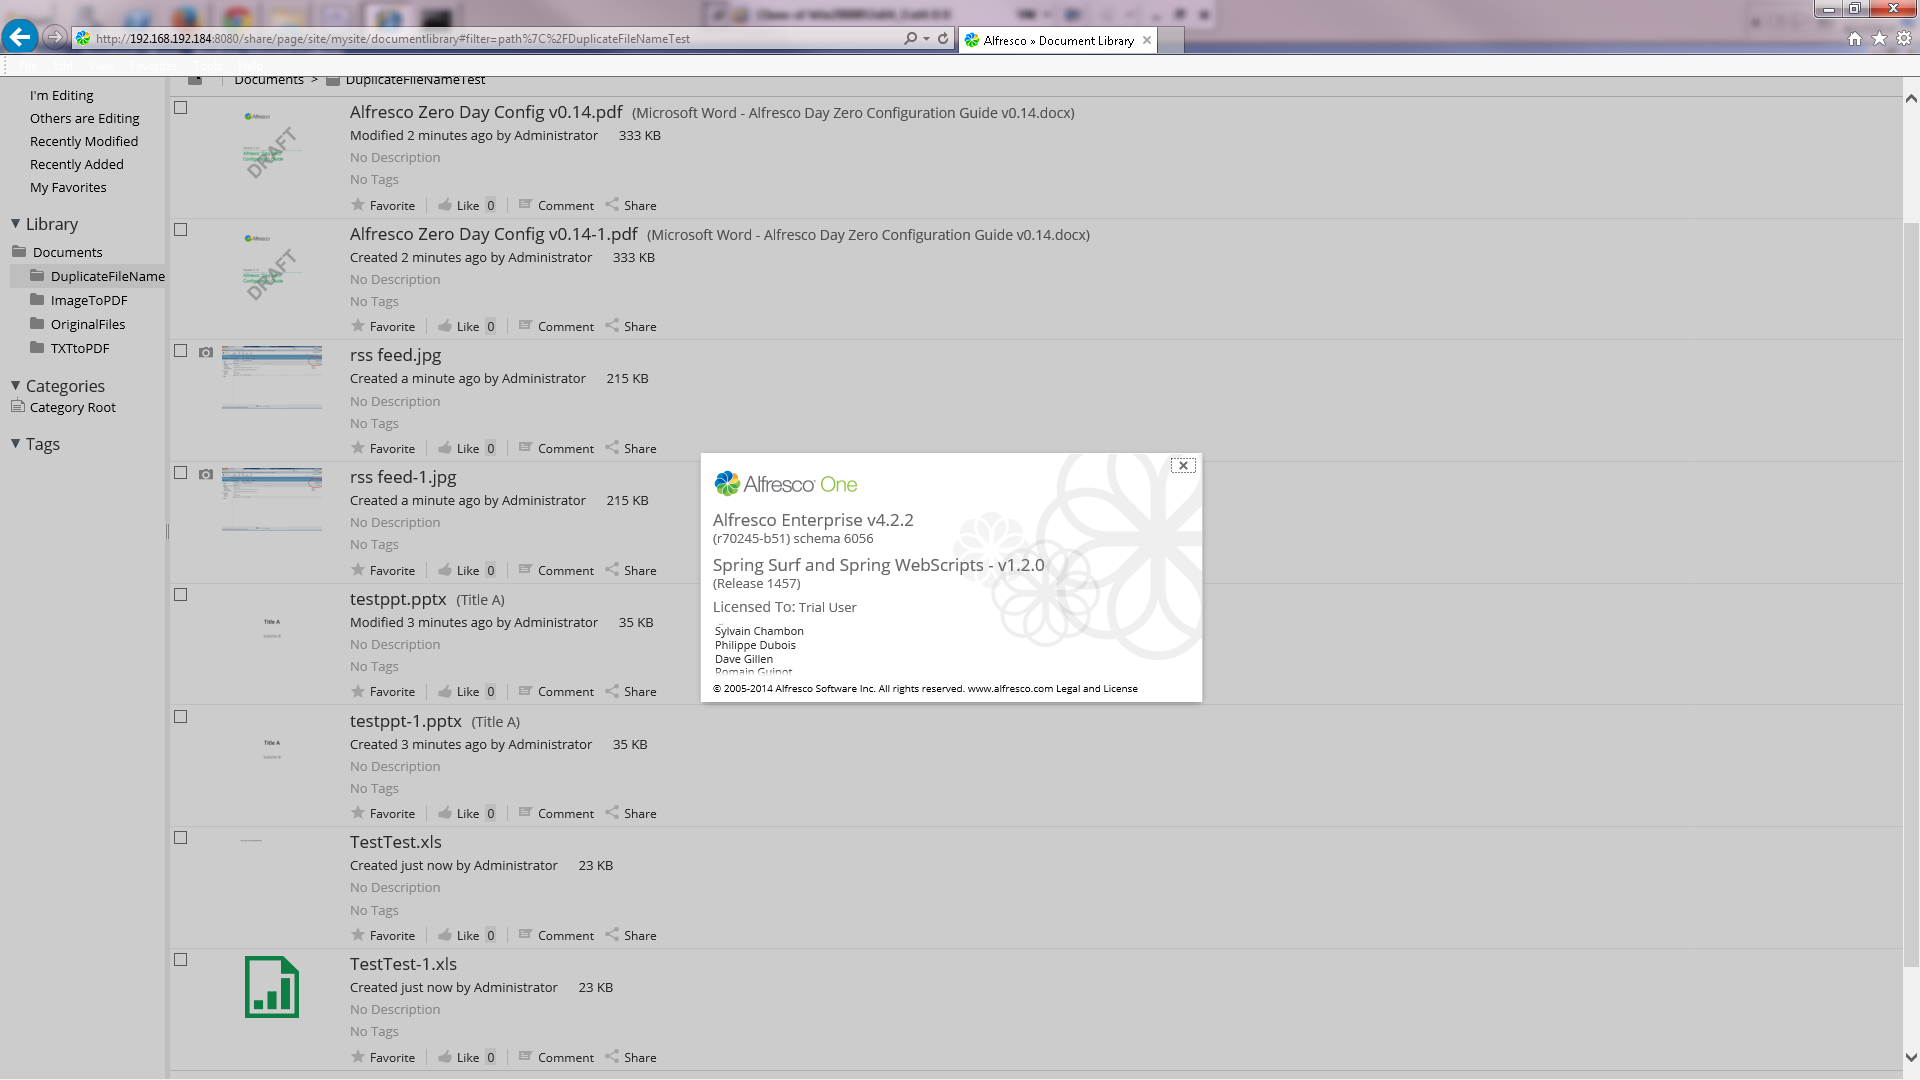Click Legal and License link in About dialog
Viewport: 1920px width, 1080px height.
pyautogui.click(x=1097, y=688)
